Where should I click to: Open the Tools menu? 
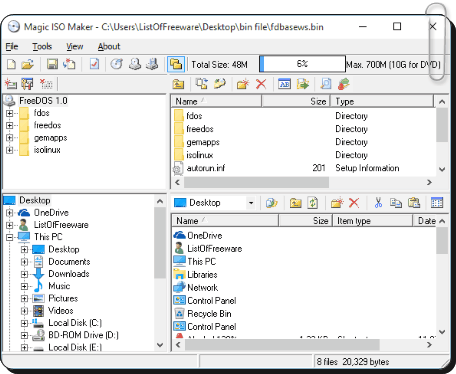click(x=42, y=46)
